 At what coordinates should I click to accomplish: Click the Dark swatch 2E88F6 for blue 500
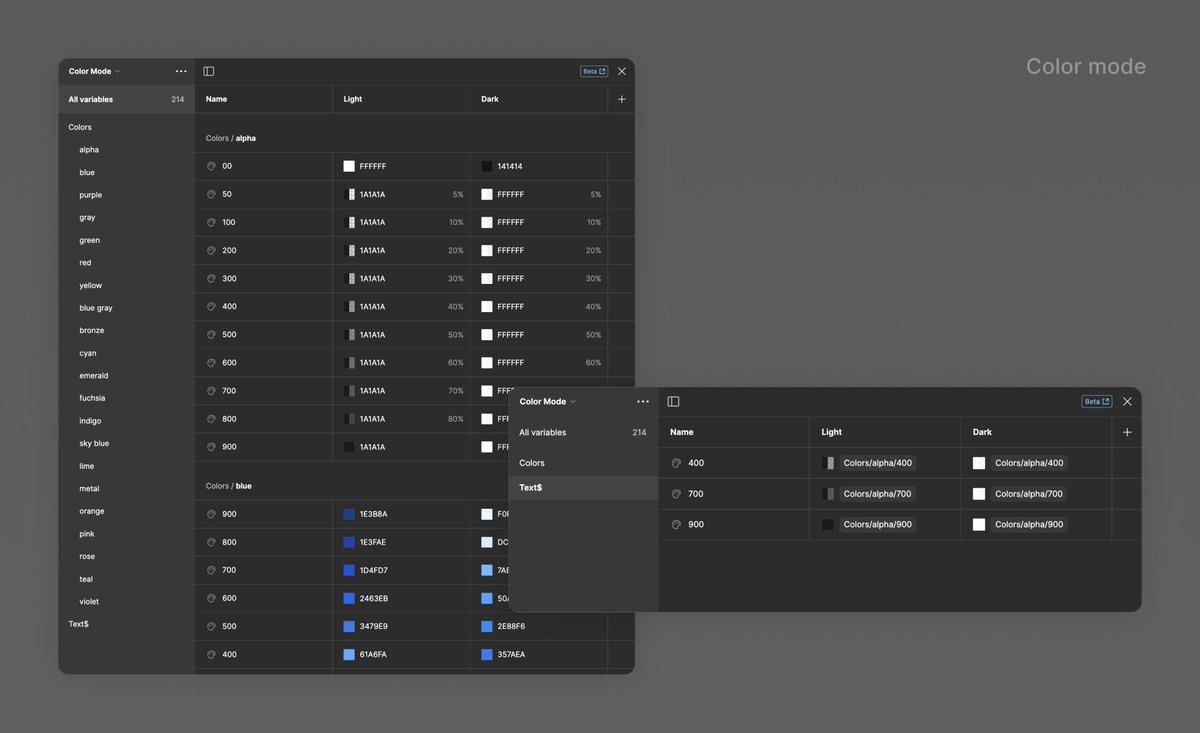point(487,626)
